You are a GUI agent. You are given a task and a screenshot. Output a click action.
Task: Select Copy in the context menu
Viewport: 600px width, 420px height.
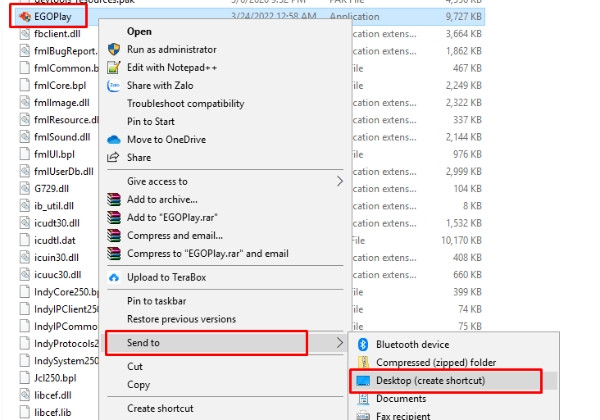pyautogui.click(x=139, y=384)
